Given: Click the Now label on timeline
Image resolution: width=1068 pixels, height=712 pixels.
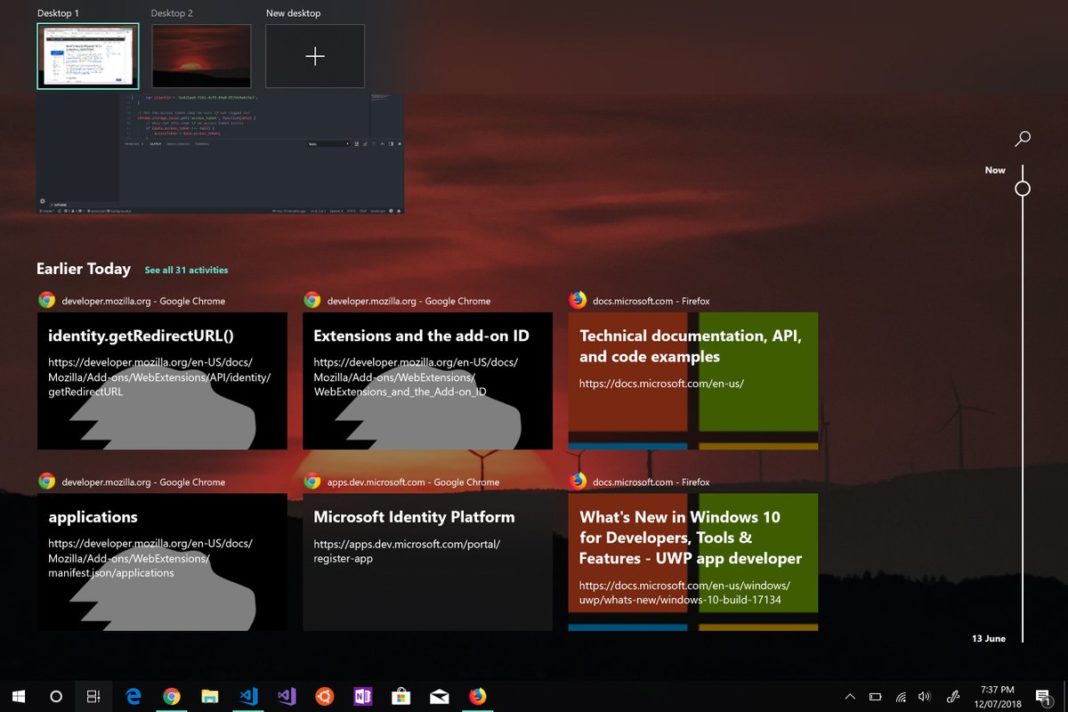Looking at the screenshot, I should tap(995, 170).
